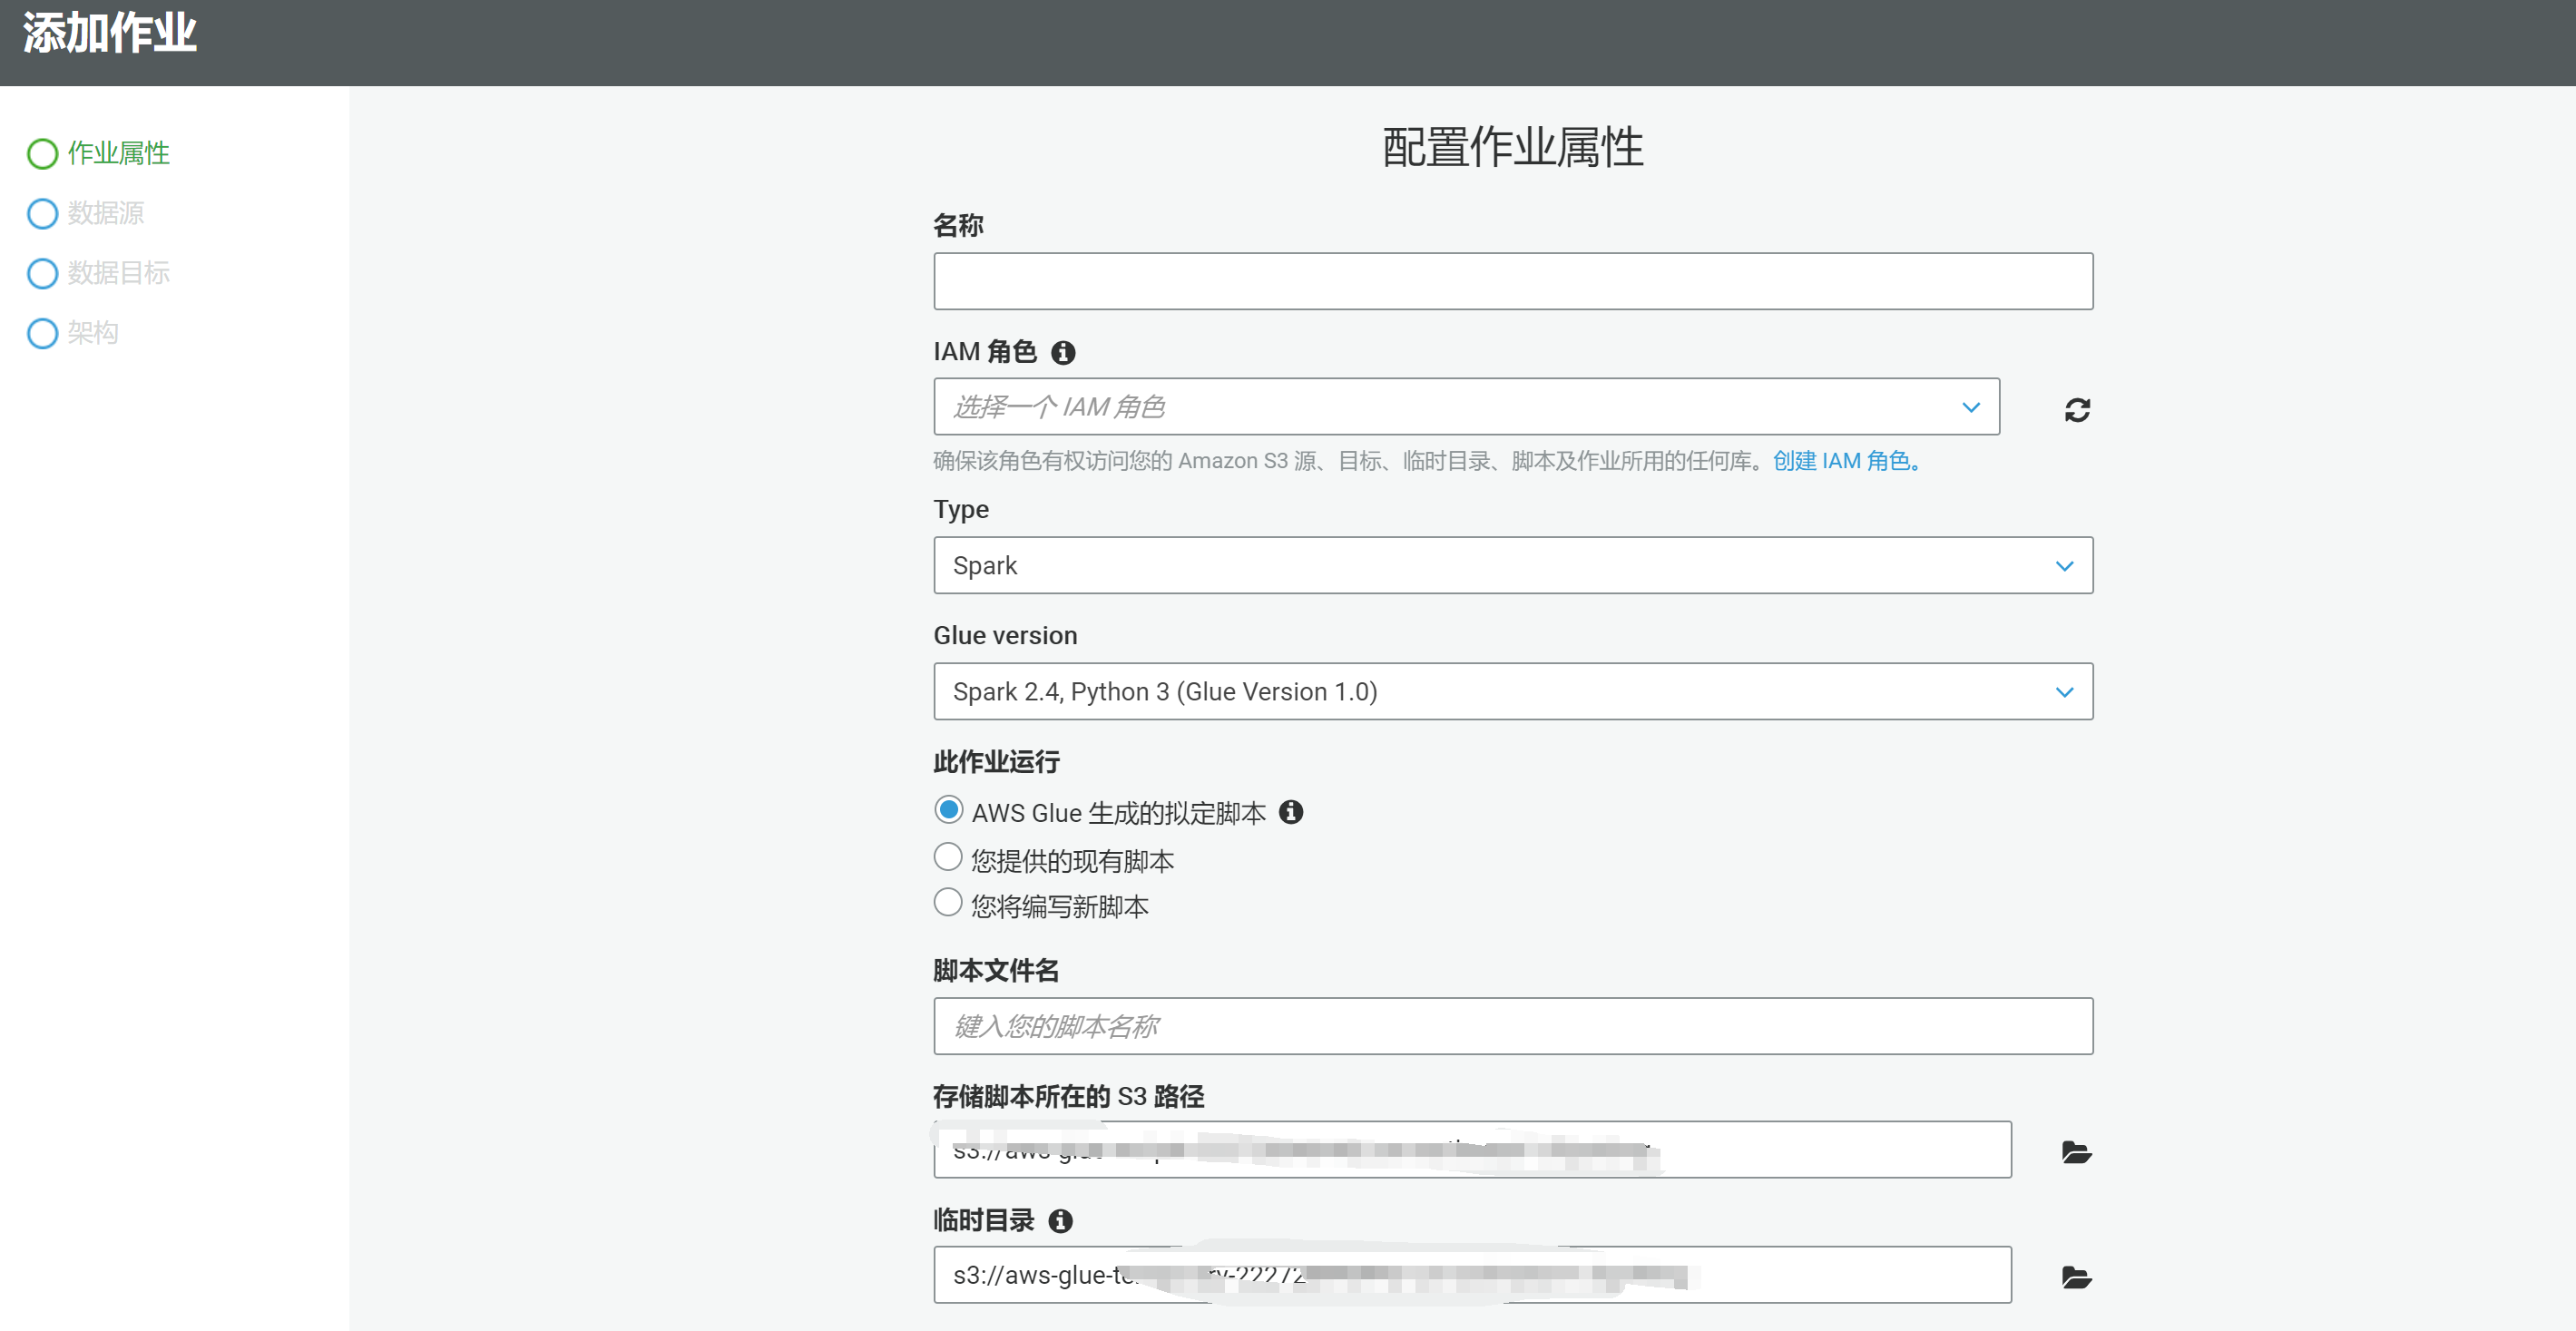Click the 数据目标 step circle icon
This screenshot has width=2576, height=1331.
(x=42, y=273)
